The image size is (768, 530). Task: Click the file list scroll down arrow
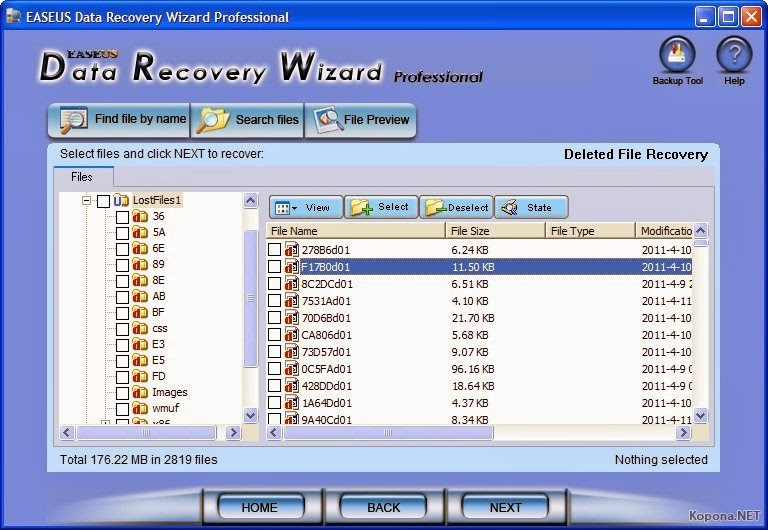[x=701, y=415]
